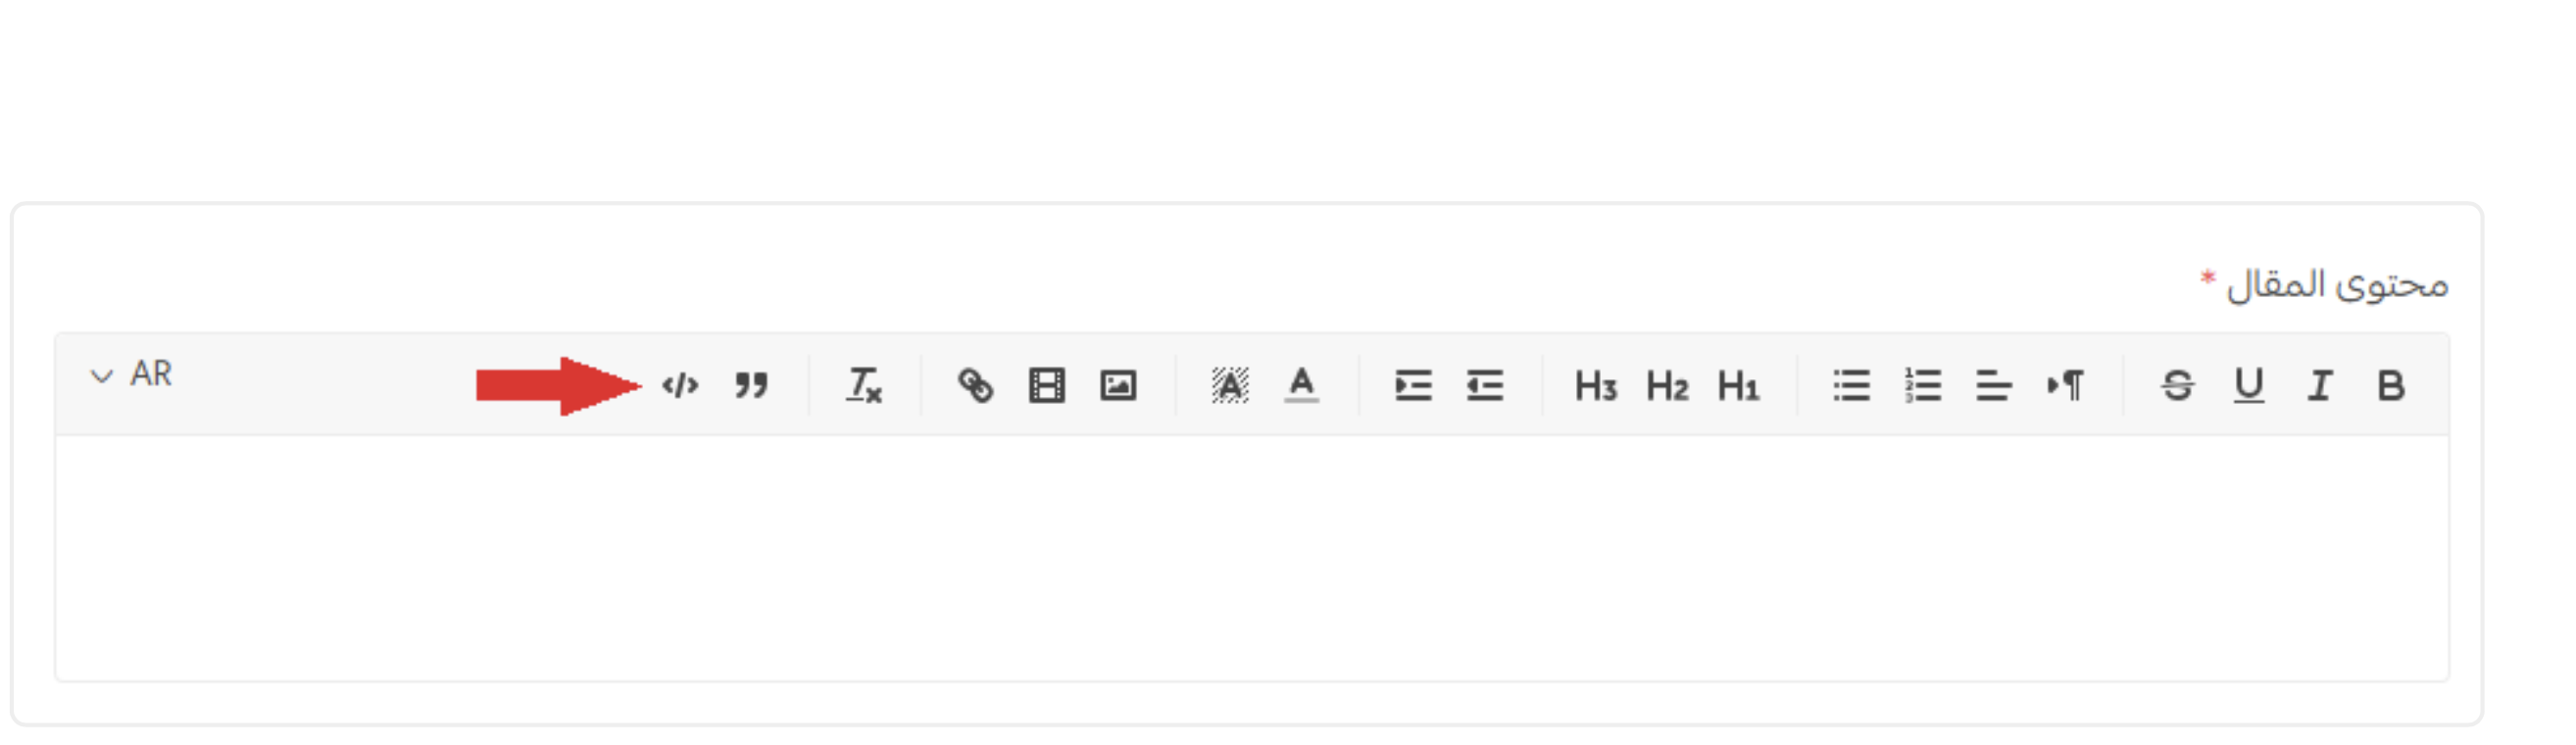Add a hyperlink to the selected text
Screen dimensions: 2576x745
coord(975,385)
